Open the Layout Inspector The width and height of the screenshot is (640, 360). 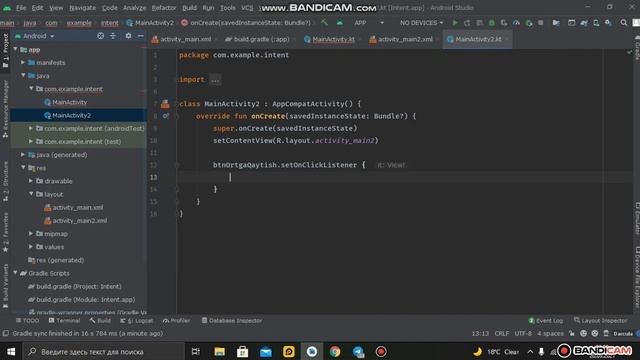(600, 320)
